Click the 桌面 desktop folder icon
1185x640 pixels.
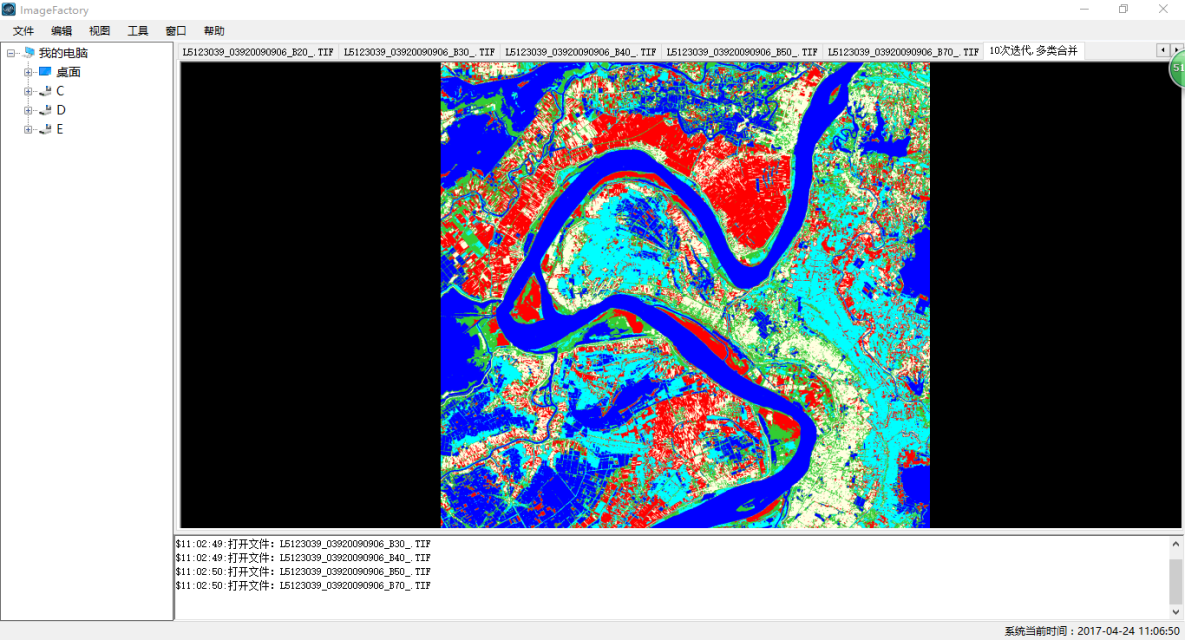pyautogui.click(x=45, y=72)
